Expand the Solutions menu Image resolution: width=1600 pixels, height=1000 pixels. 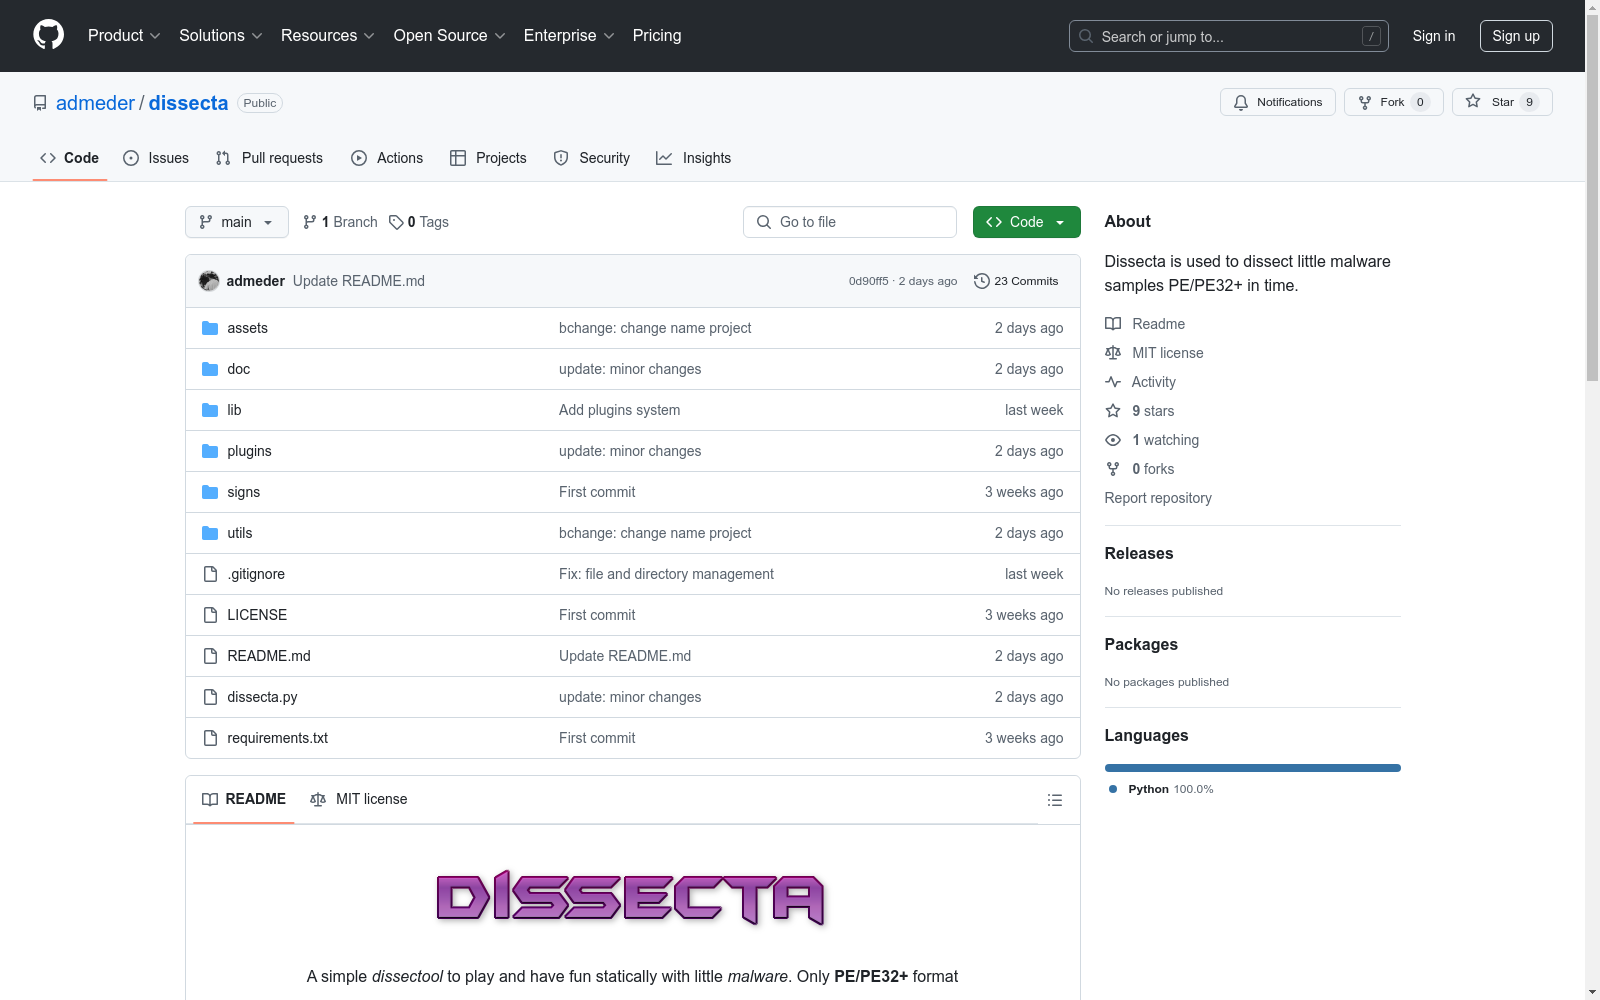point(220,35)
